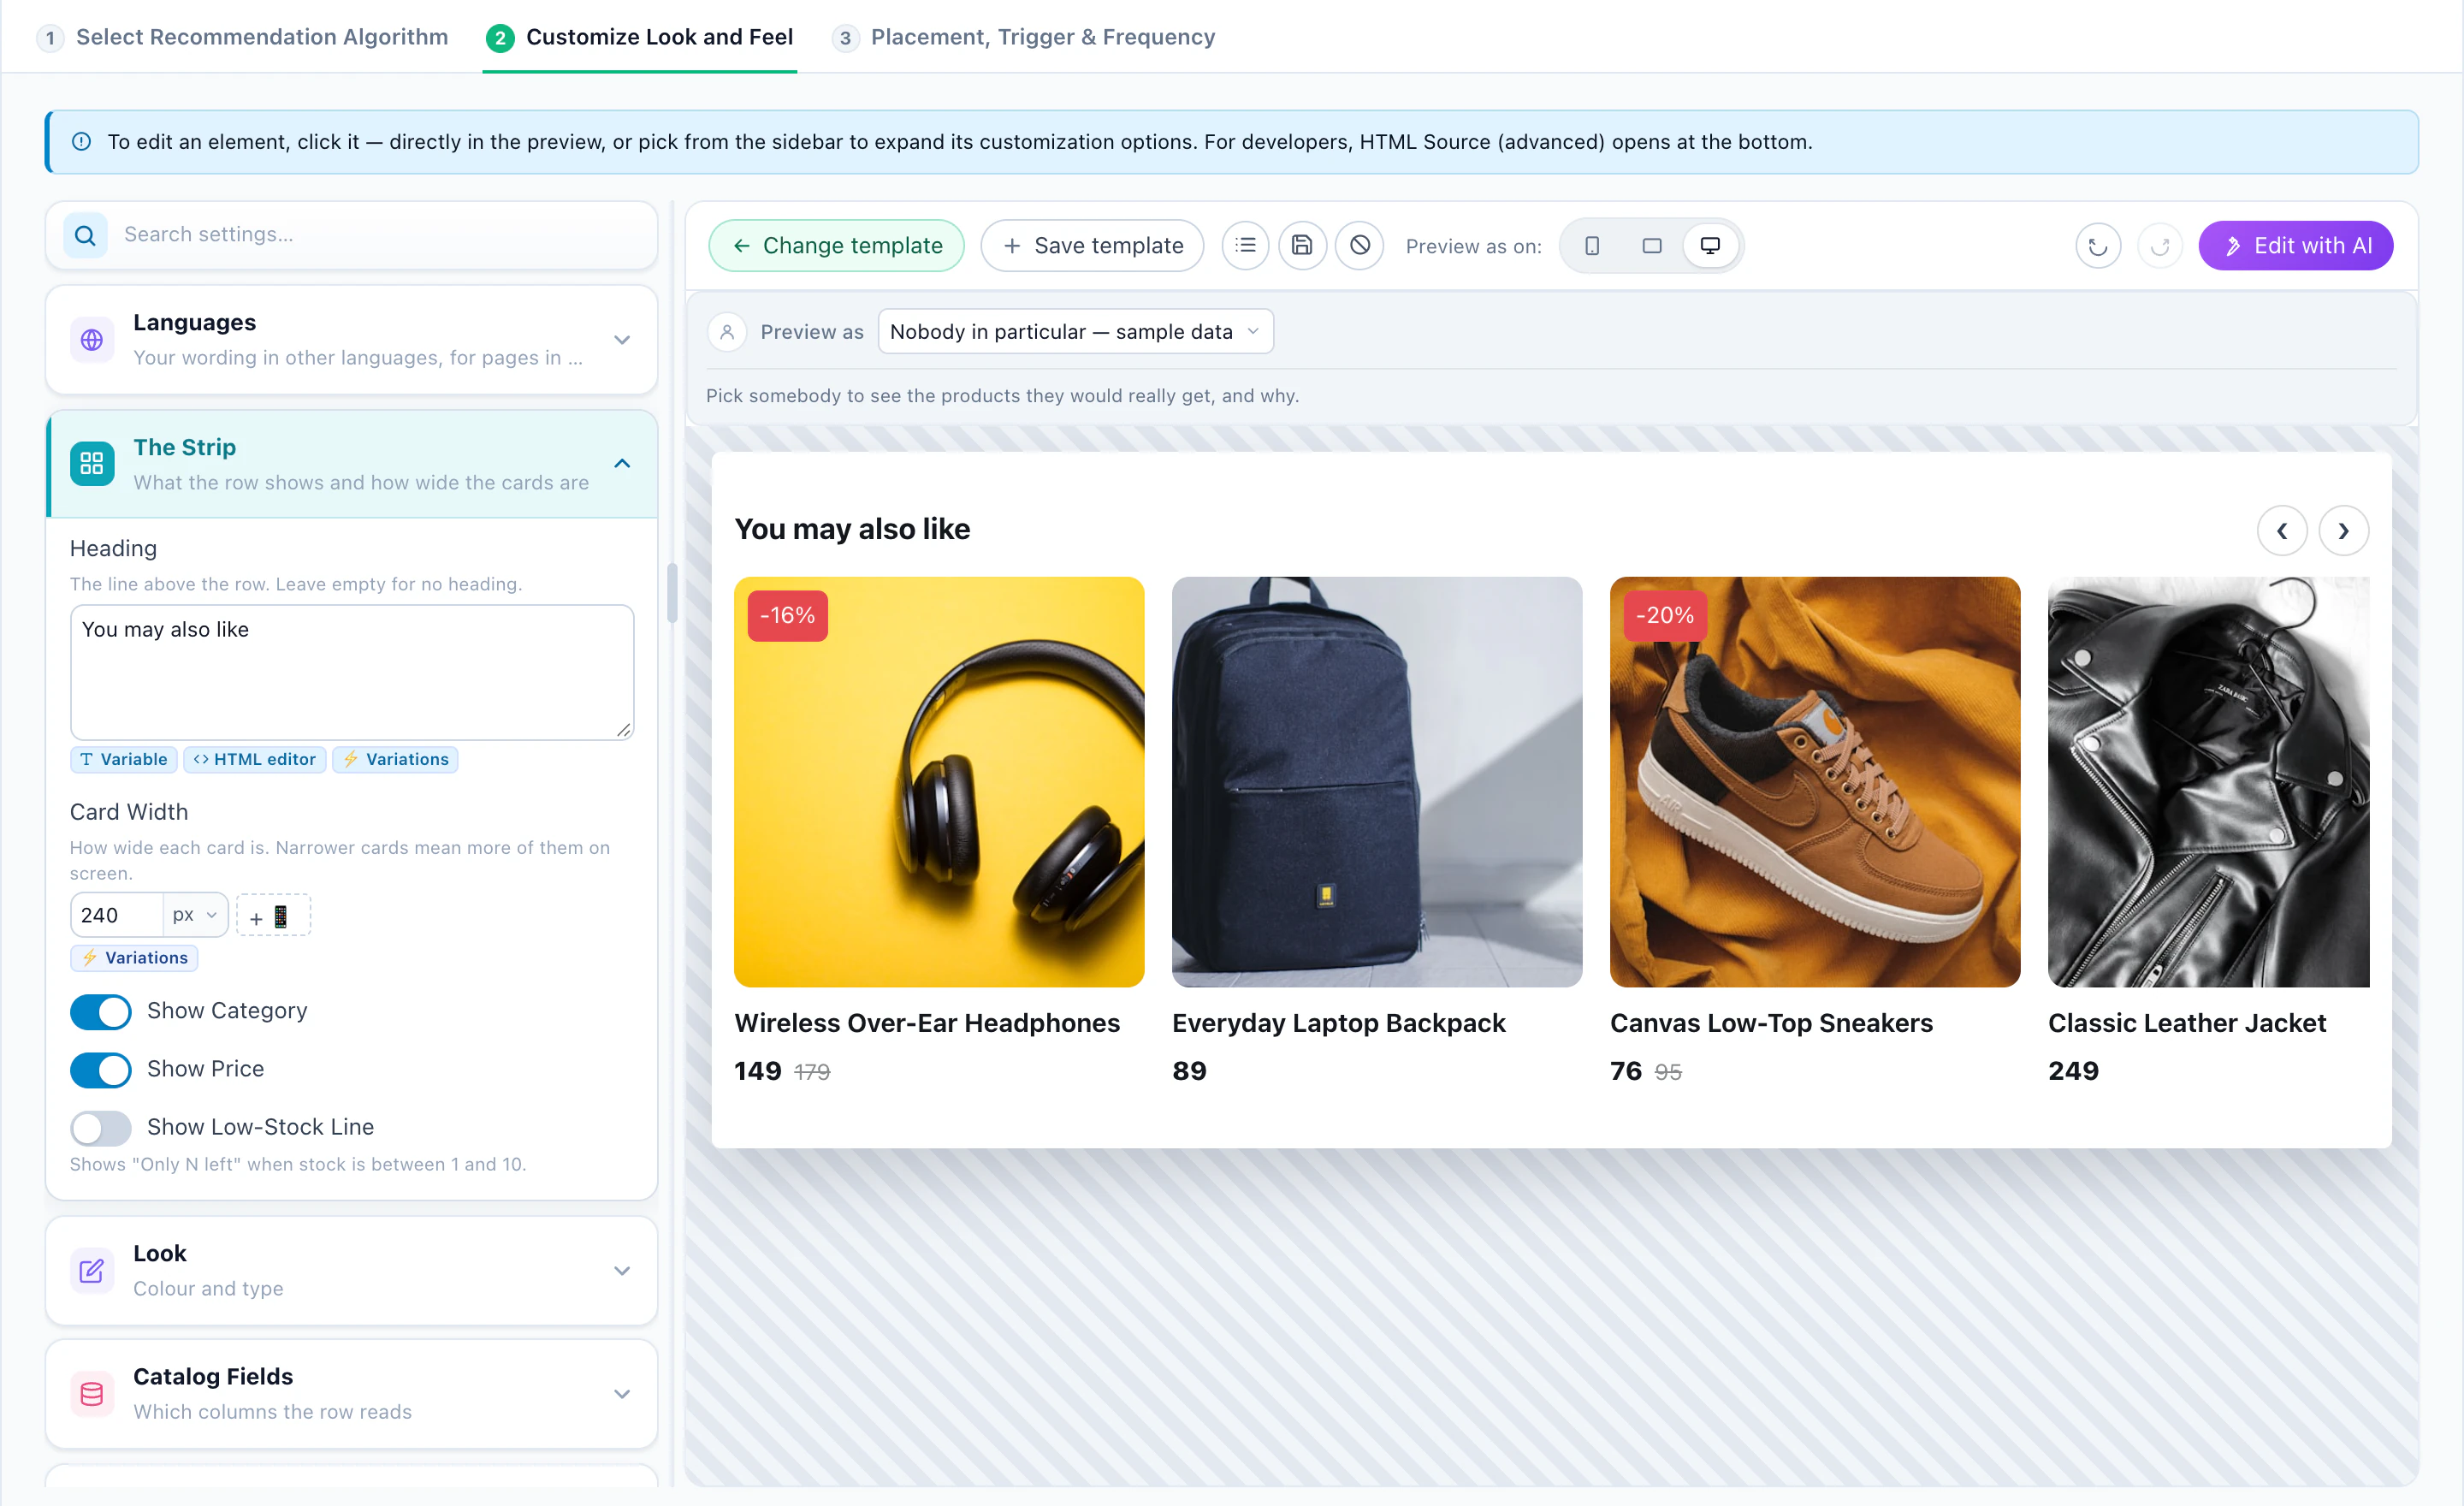Go to next carousel products
This screenshot has height=1506, width=2464.
pyautogui.click(x=2343, y=531)
